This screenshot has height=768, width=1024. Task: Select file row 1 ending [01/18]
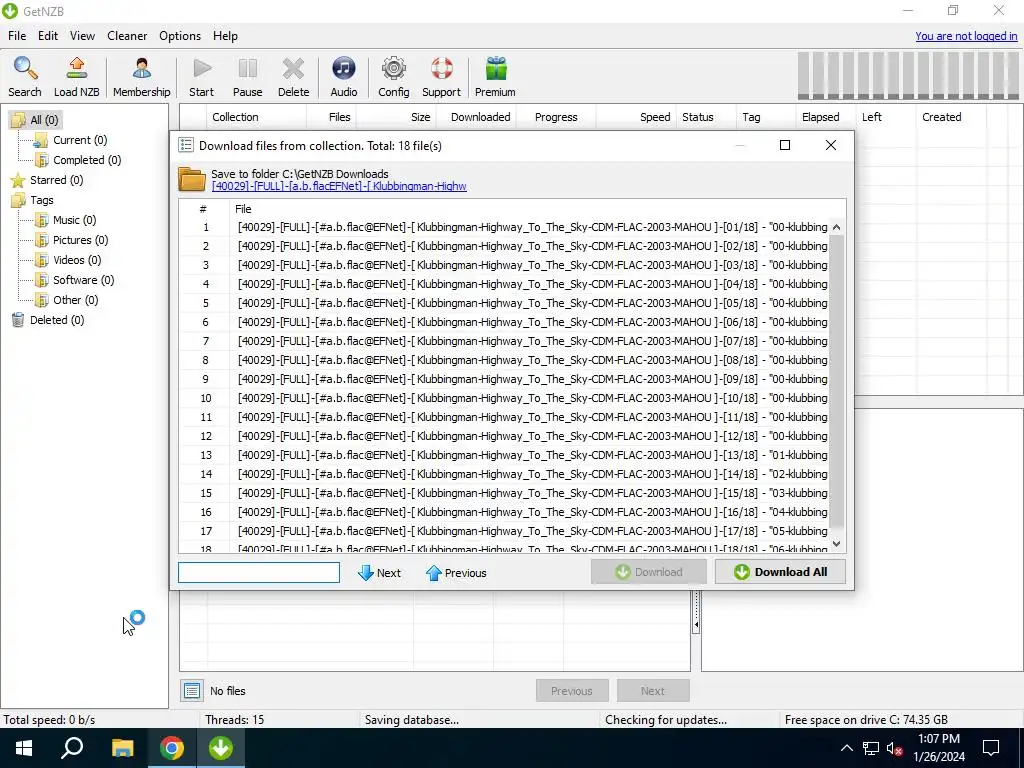[x=504, y=227]
